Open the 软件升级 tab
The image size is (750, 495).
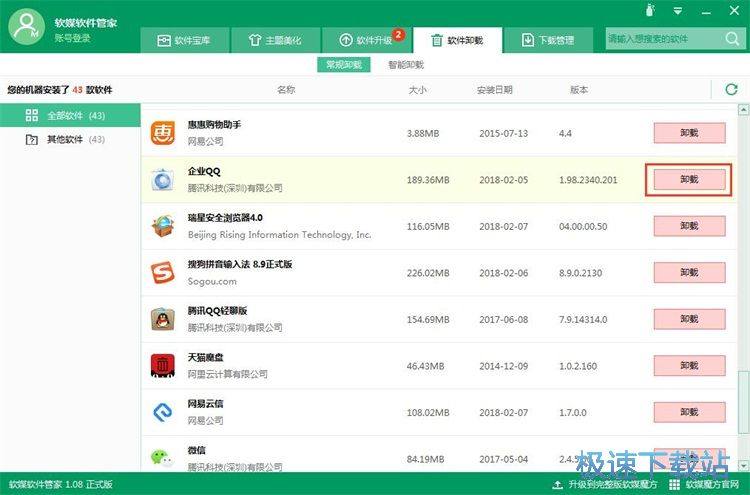(366, 40)
